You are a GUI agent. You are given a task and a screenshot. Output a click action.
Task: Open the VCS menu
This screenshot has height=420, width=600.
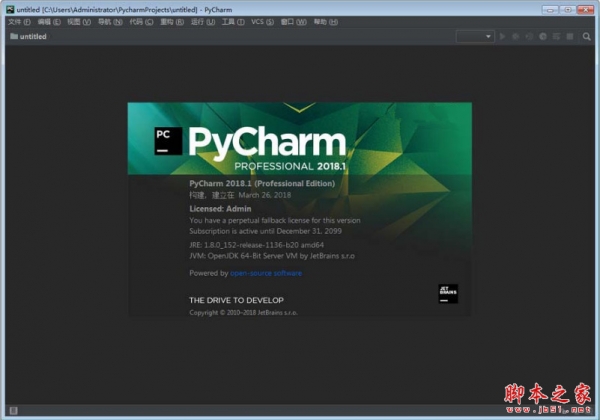click(x=259, y=21)
